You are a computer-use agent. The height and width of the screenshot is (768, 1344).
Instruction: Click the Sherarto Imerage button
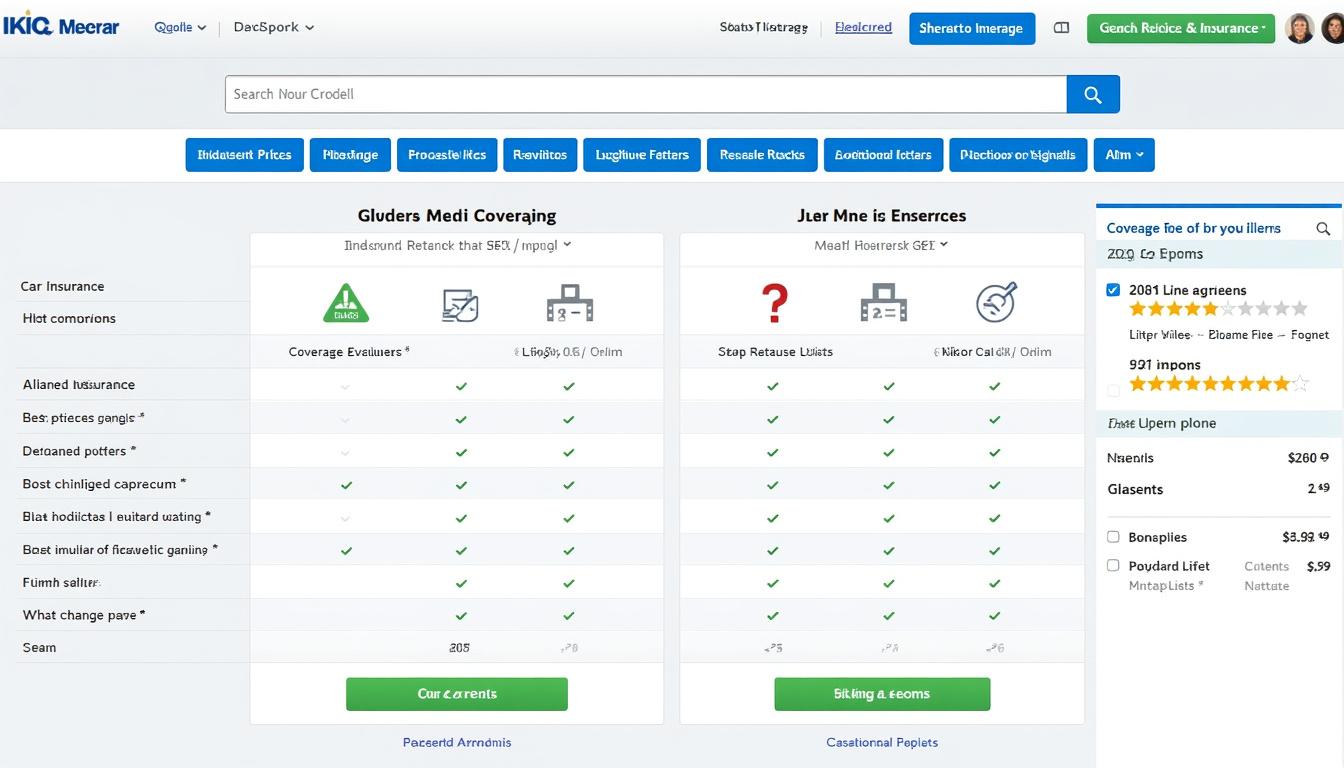point(971,28)
